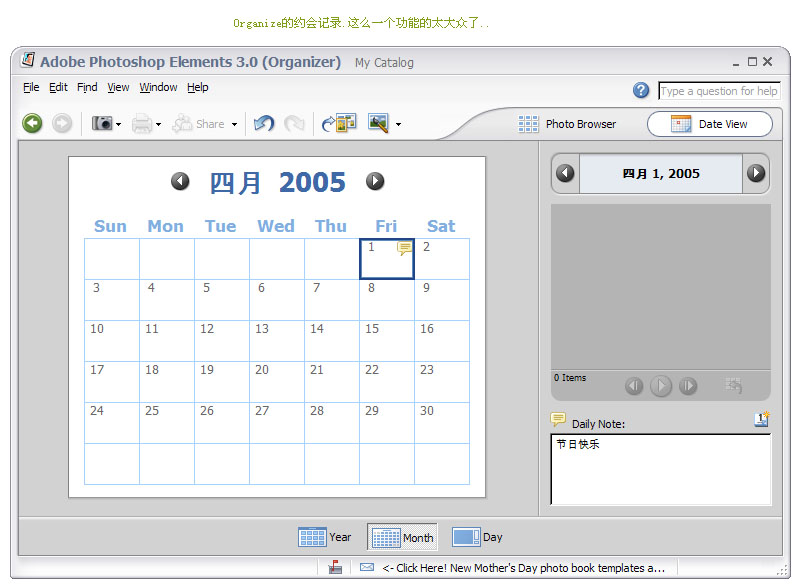Viewport: 800px width, 587px height.
Task: Open the Help menu
Action: pos(197,87)
